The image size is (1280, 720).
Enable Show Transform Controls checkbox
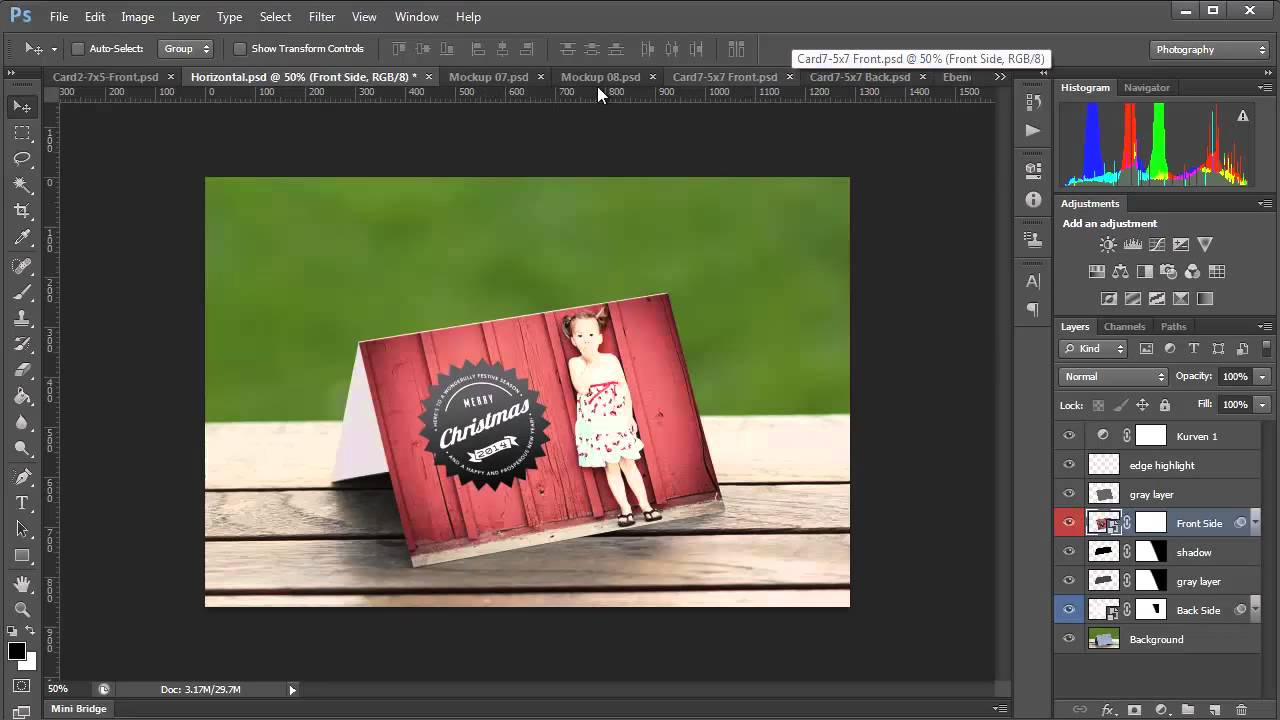tap(240, 49)
